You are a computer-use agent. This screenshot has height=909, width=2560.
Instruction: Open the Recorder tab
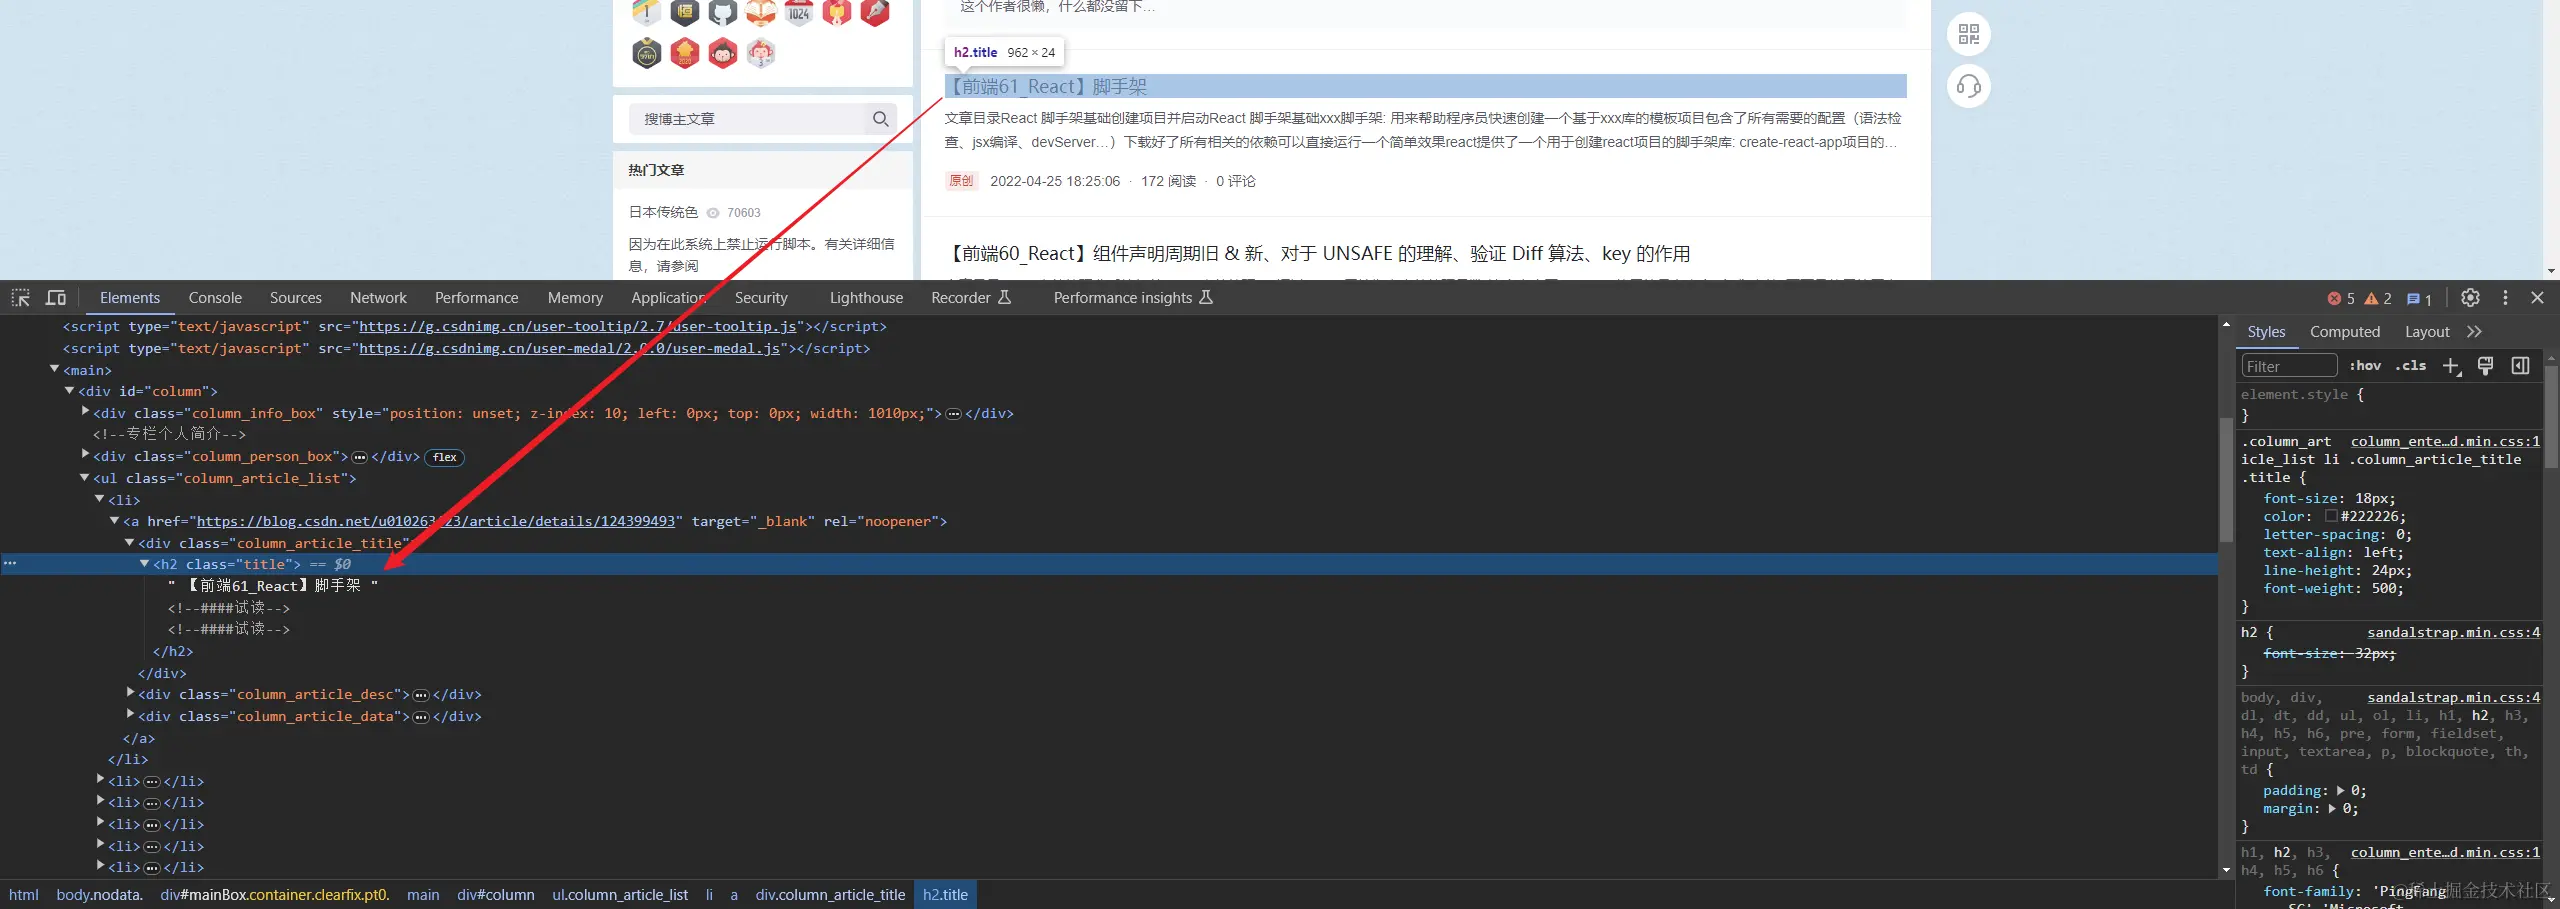click(x=970, y=298)
